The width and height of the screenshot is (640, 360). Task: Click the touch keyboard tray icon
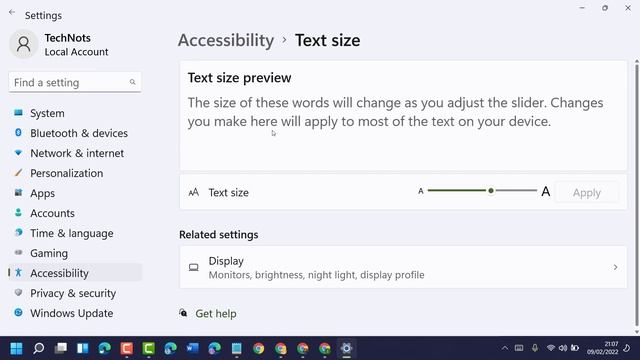pos(519,348)
